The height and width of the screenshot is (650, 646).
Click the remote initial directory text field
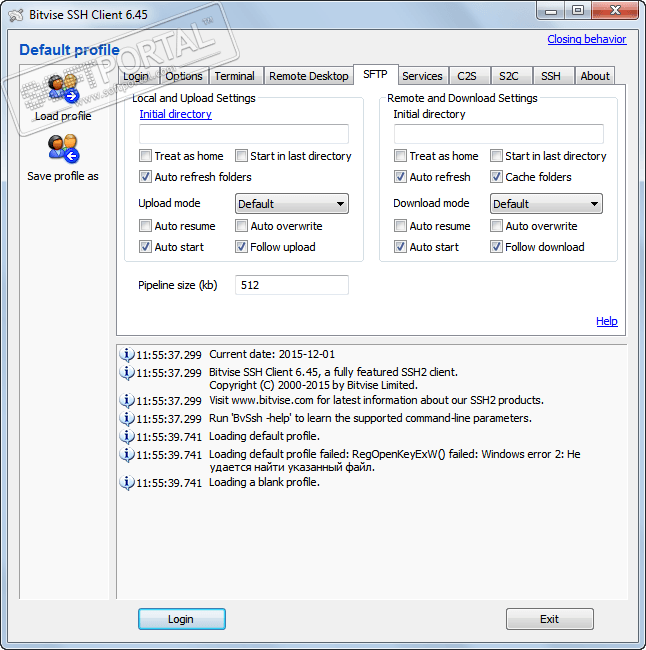pos(499,134)
